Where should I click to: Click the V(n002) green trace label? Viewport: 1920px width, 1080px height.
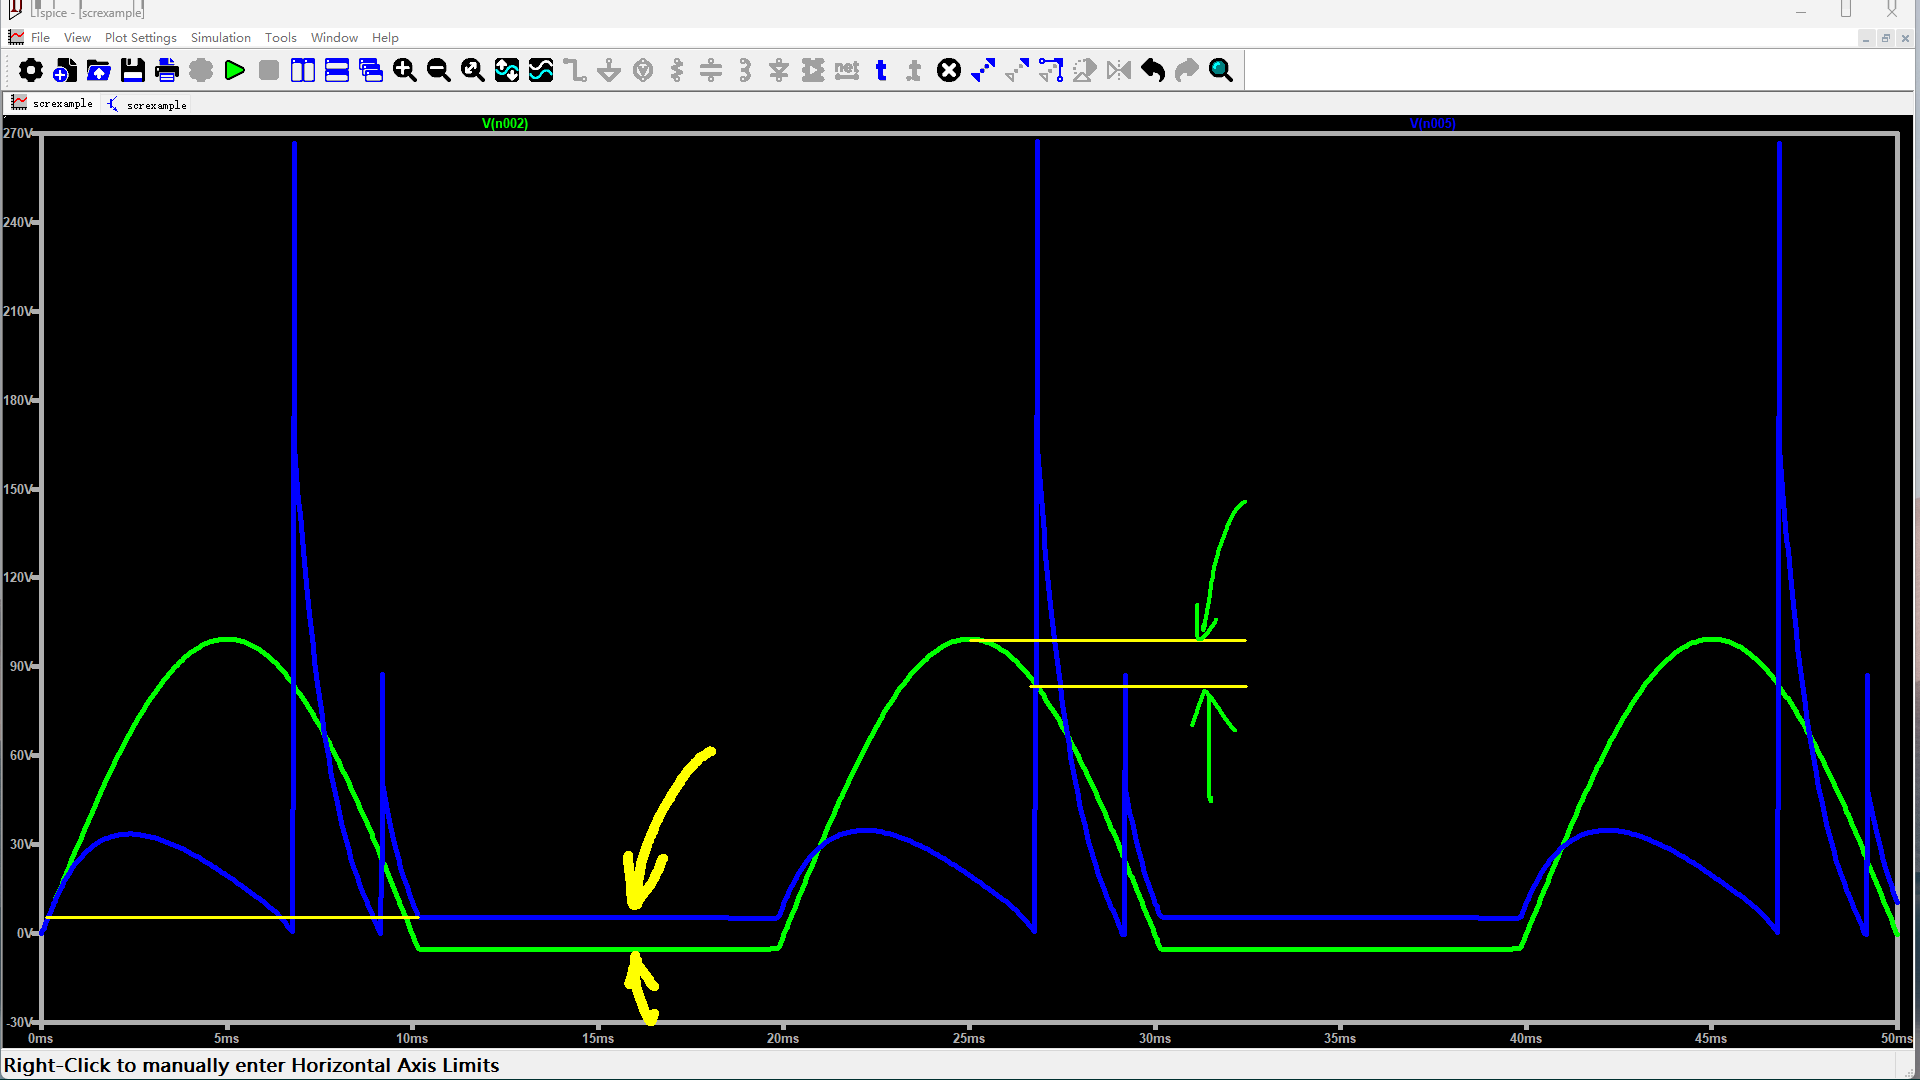505,123
